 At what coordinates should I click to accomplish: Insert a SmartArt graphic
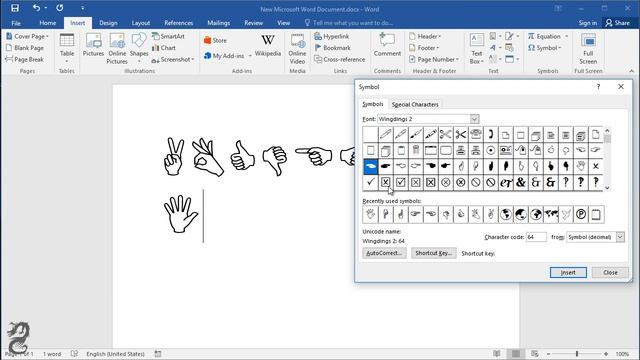pyautogui.click(x=168, y=36)
